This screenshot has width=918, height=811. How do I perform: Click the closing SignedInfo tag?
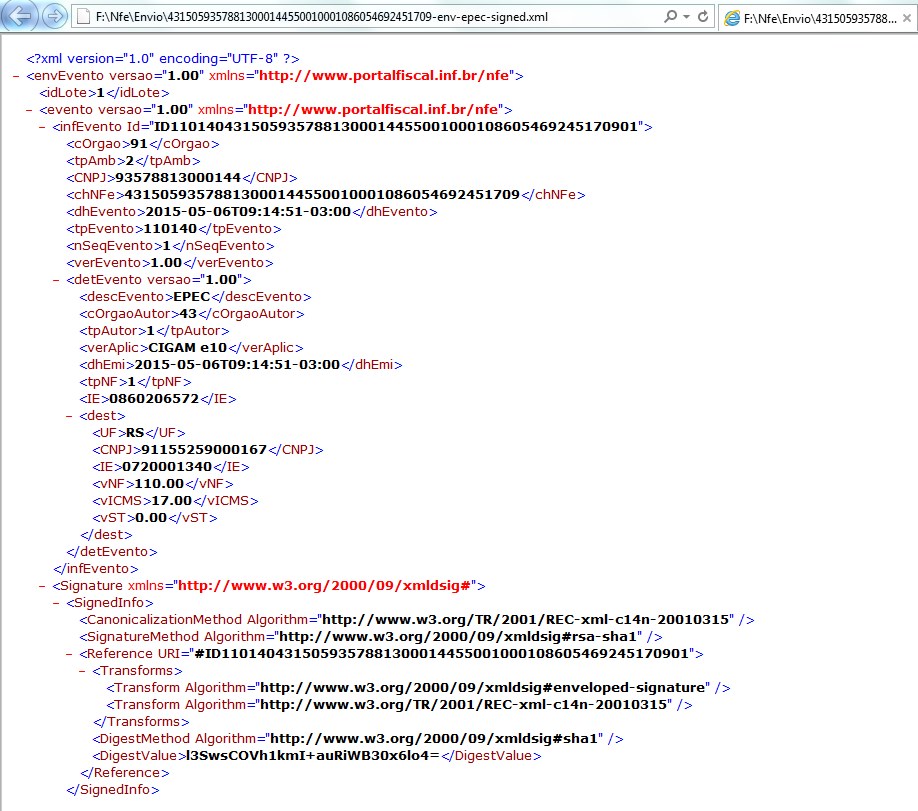112,789
